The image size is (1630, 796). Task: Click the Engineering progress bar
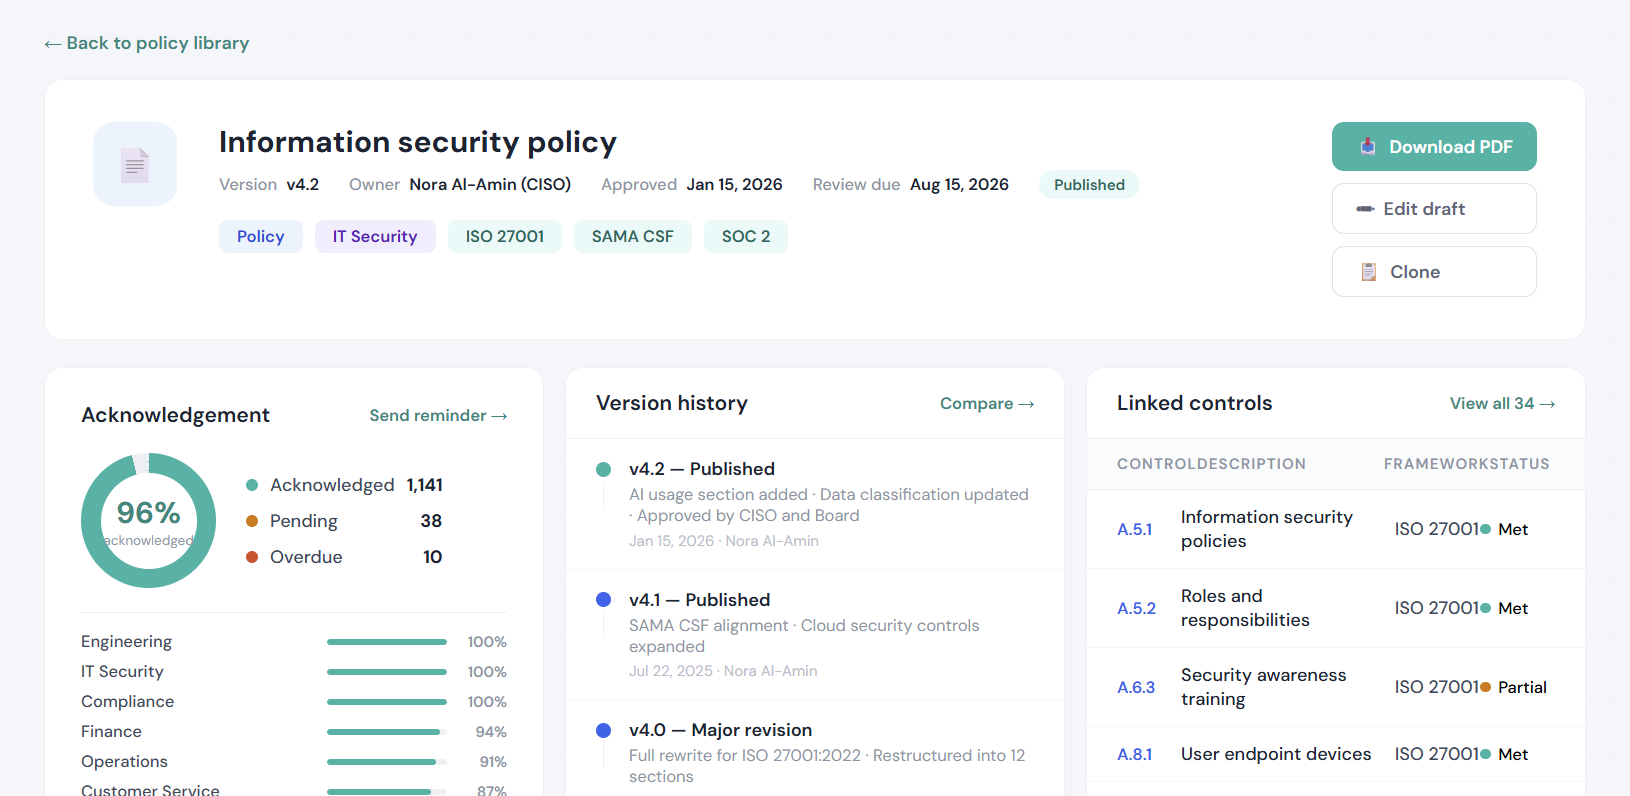(387, 642)
